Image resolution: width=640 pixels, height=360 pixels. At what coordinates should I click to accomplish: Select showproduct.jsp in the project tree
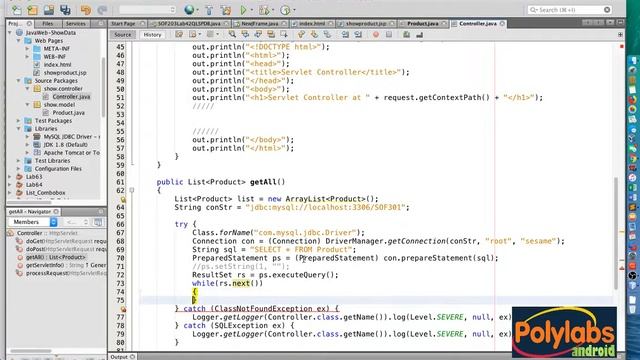(x=65, y=73)
